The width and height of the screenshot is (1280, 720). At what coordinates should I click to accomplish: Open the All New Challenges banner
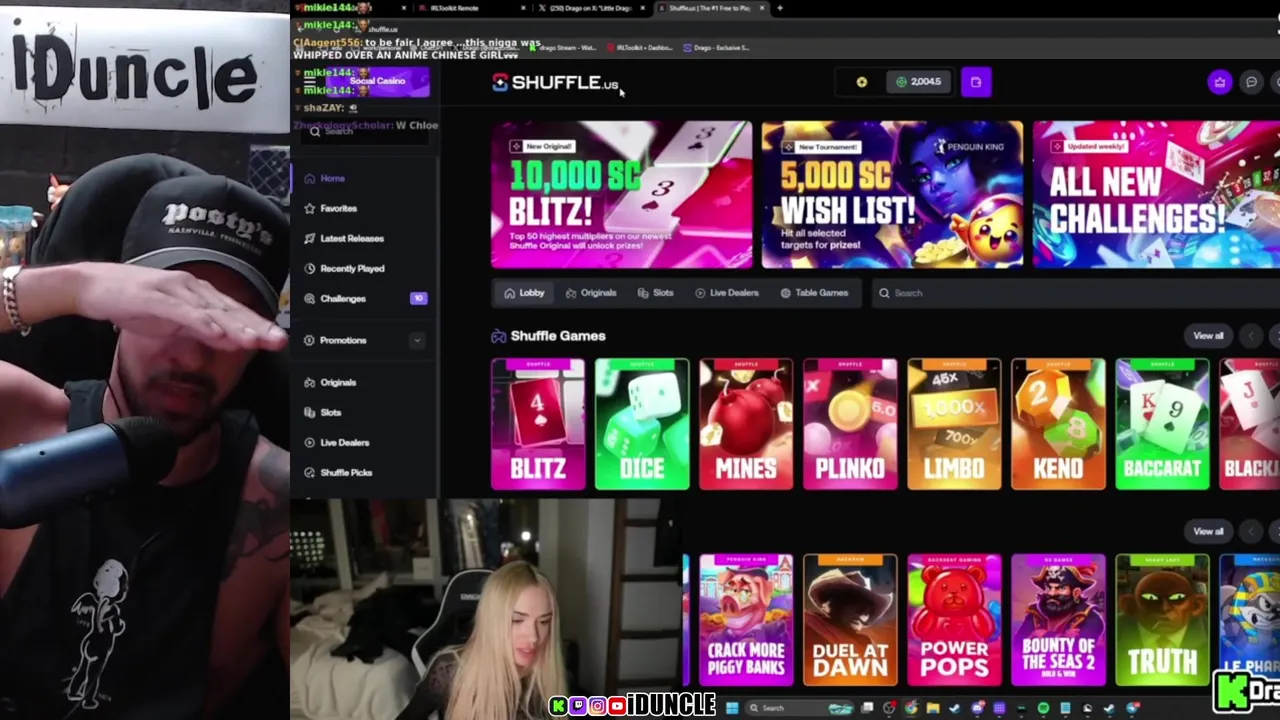(x=1156, y=195)
